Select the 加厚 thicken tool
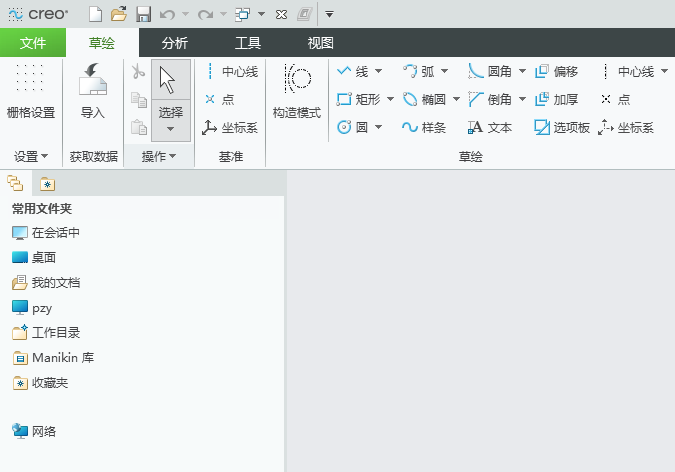 click(x=556, y=99)
